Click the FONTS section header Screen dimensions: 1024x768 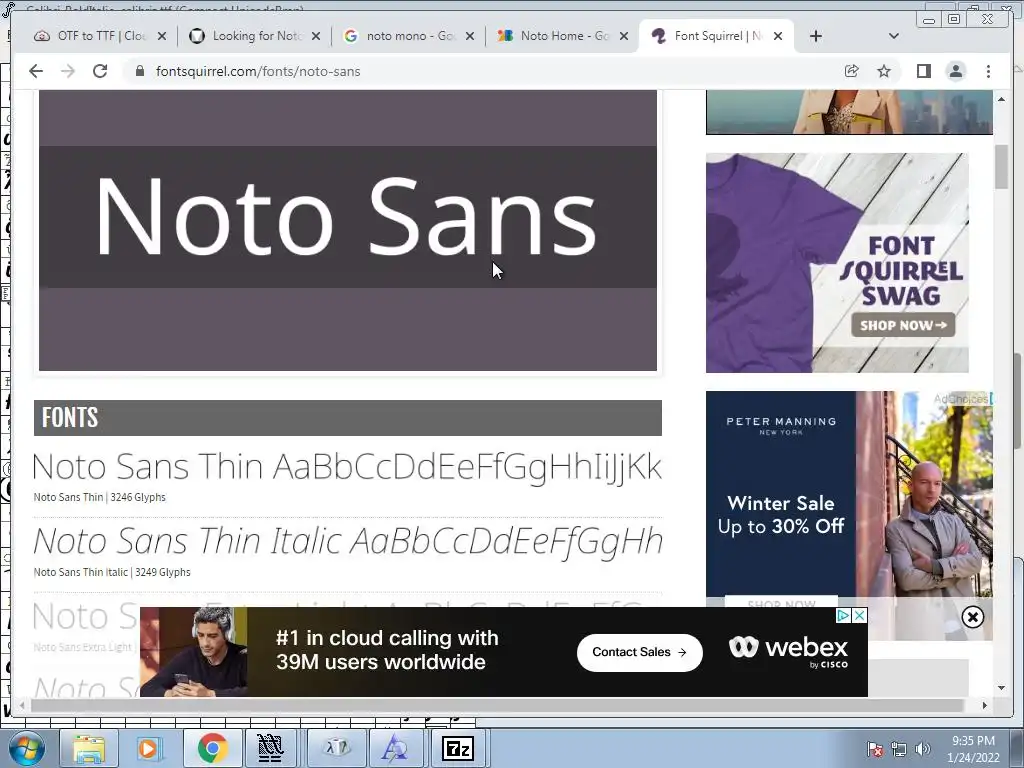point(347,418)
